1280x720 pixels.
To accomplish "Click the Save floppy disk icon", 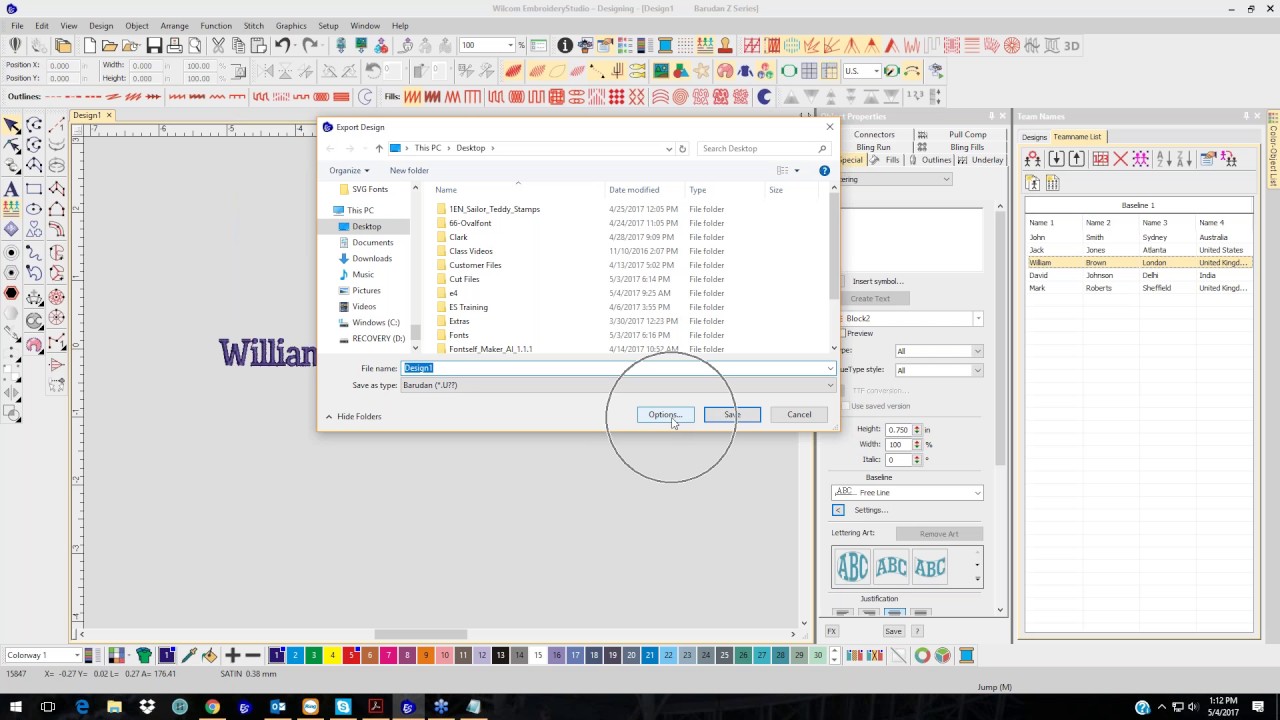I will 154,45.
